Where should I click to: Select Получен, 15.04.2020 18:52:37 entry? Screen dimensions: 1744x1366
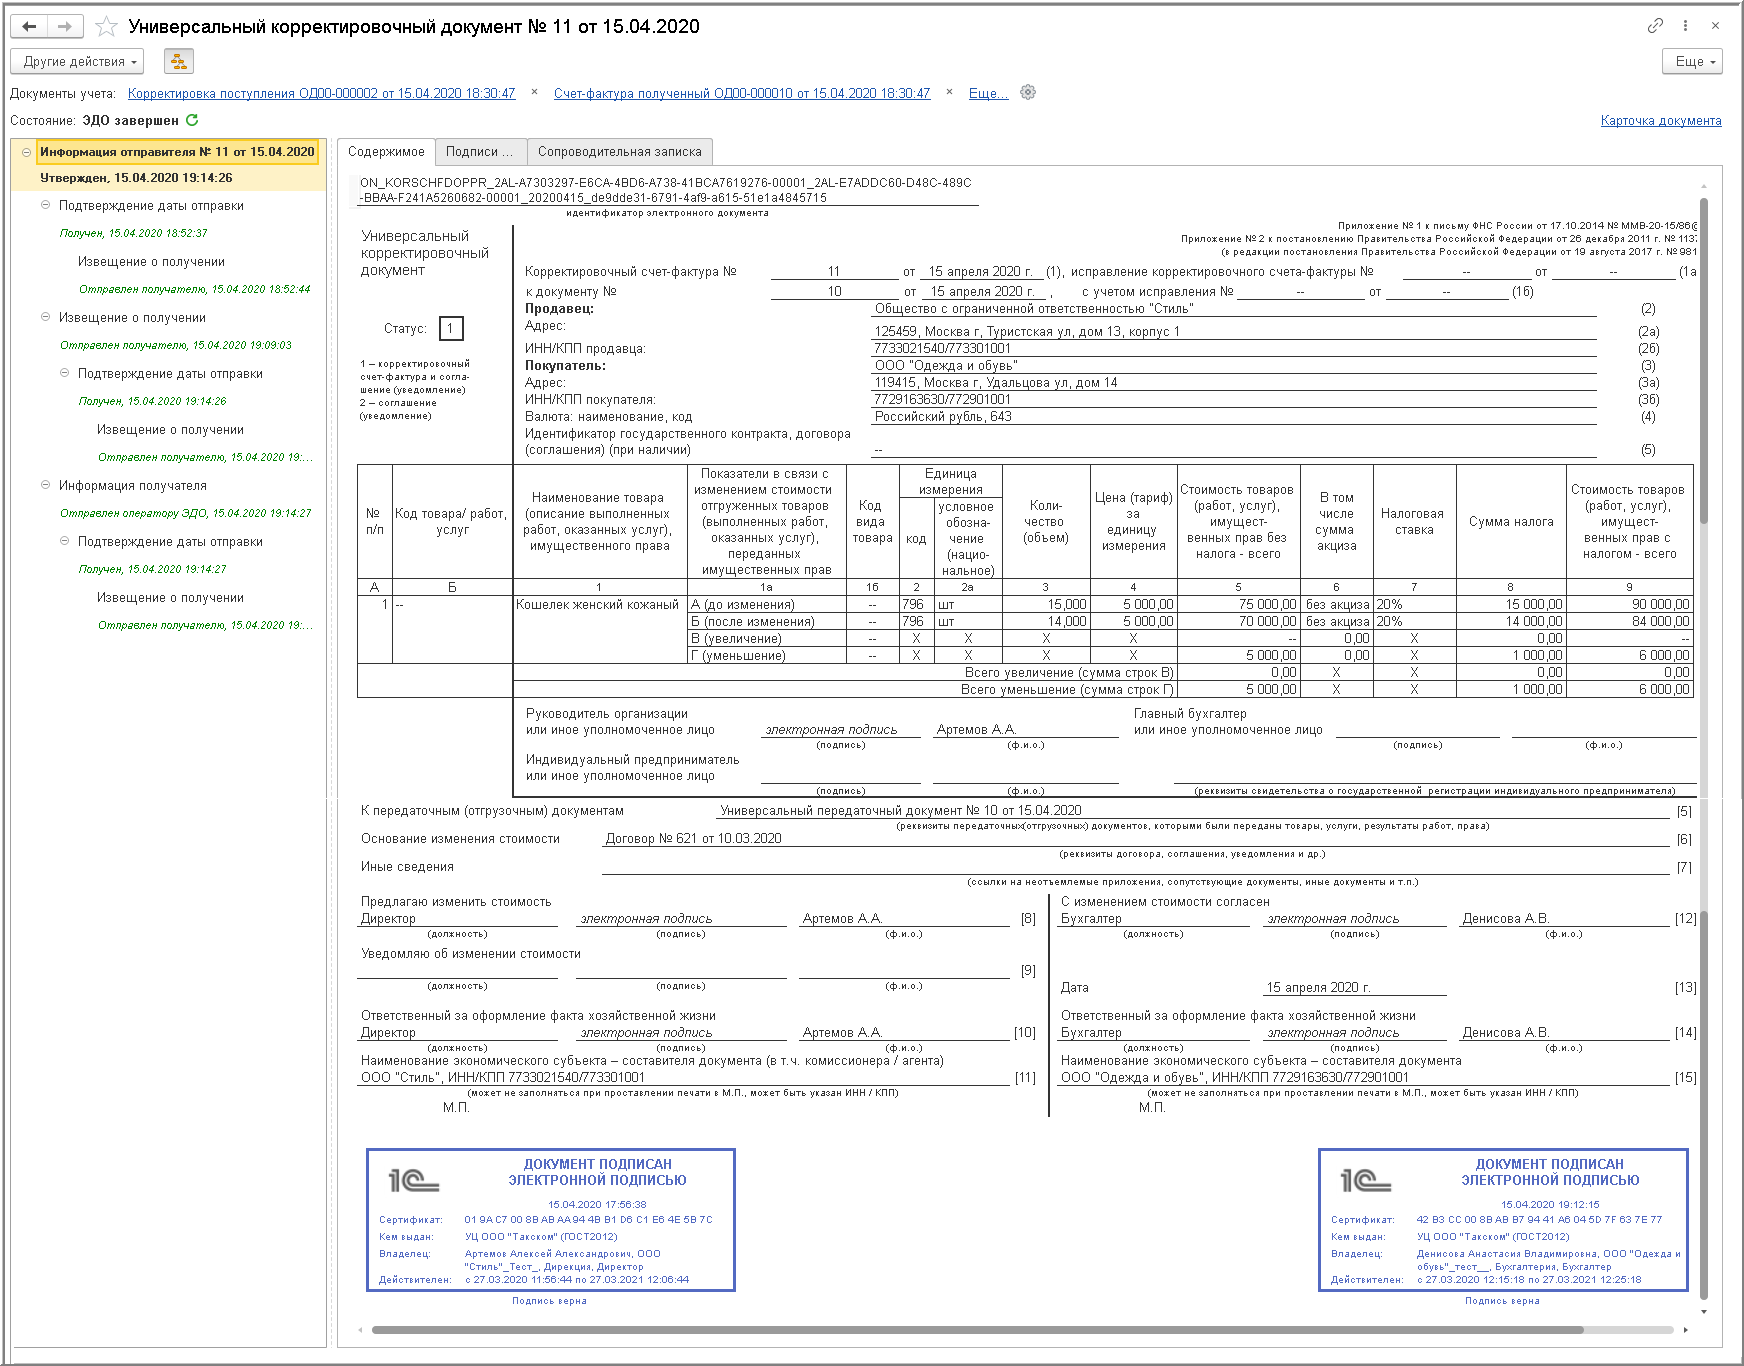pos(134,233)
